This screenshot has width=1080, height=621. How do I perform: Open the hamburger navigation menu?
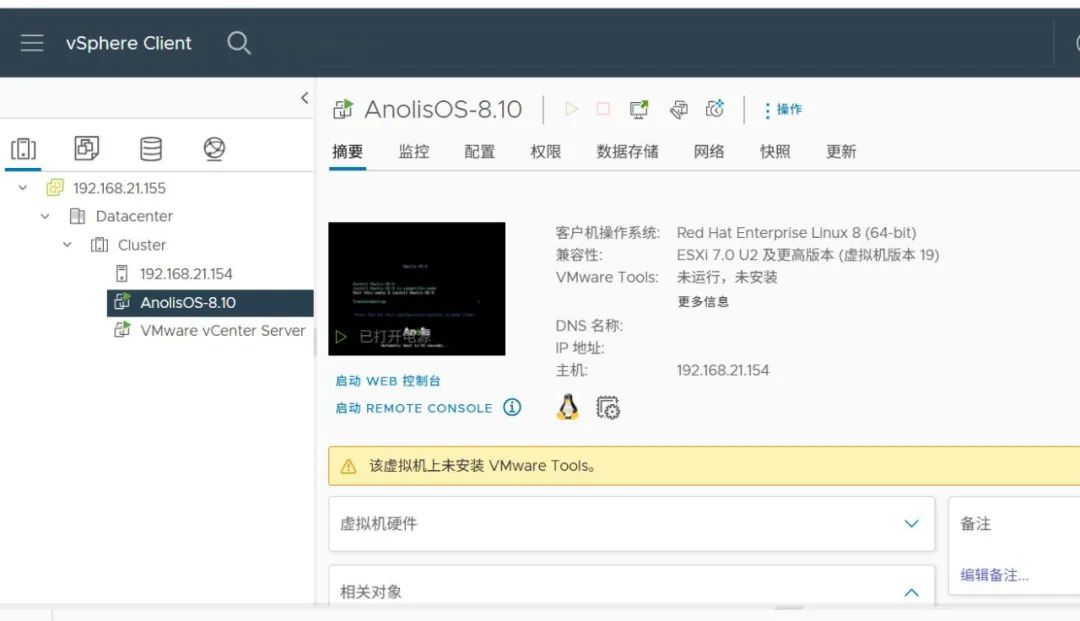32,43
